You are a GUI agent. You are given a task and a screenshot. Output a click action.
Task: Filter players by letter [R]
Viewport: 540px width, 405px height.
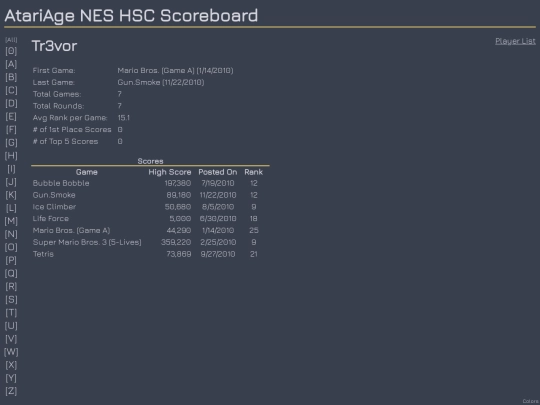[x=11, y=287]
